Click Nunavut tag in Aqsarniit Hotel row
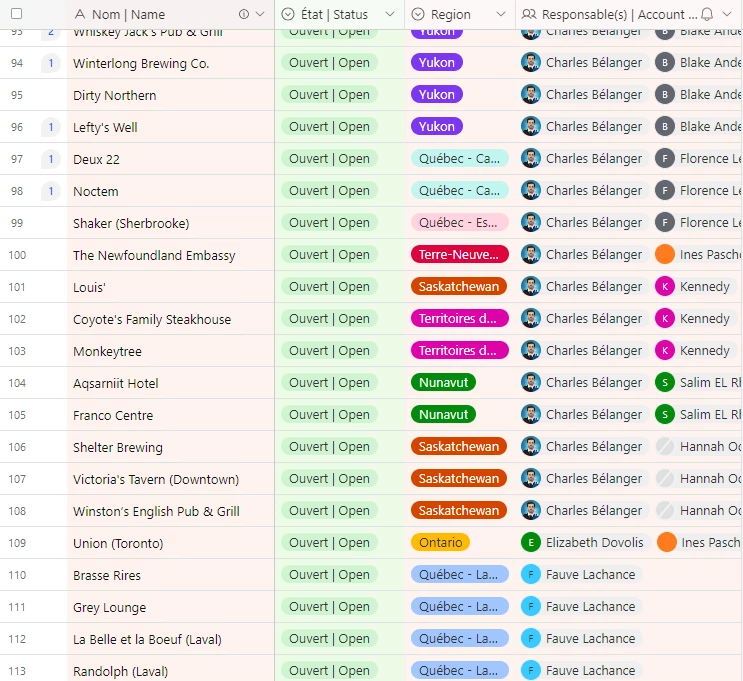Screen dimensions: 743x681 pyautogui.click(x=443, y=382)
